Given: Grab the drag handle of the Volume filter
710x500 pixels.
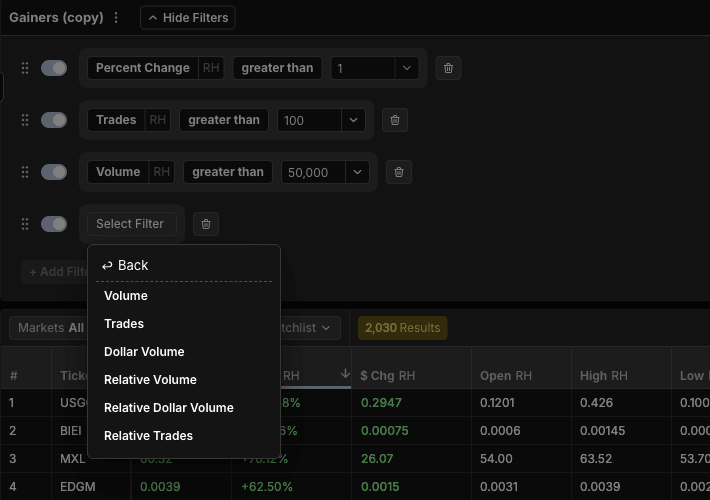Looking at the screenshot, I should (x=25, y=172).
